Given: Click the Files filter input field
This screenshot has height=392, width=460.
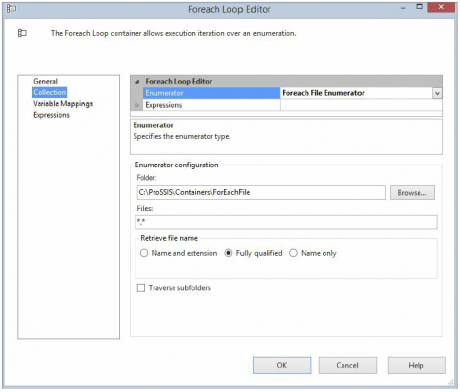Looking at the screenshot, I should pyautogui.click(x=286, y=222).
